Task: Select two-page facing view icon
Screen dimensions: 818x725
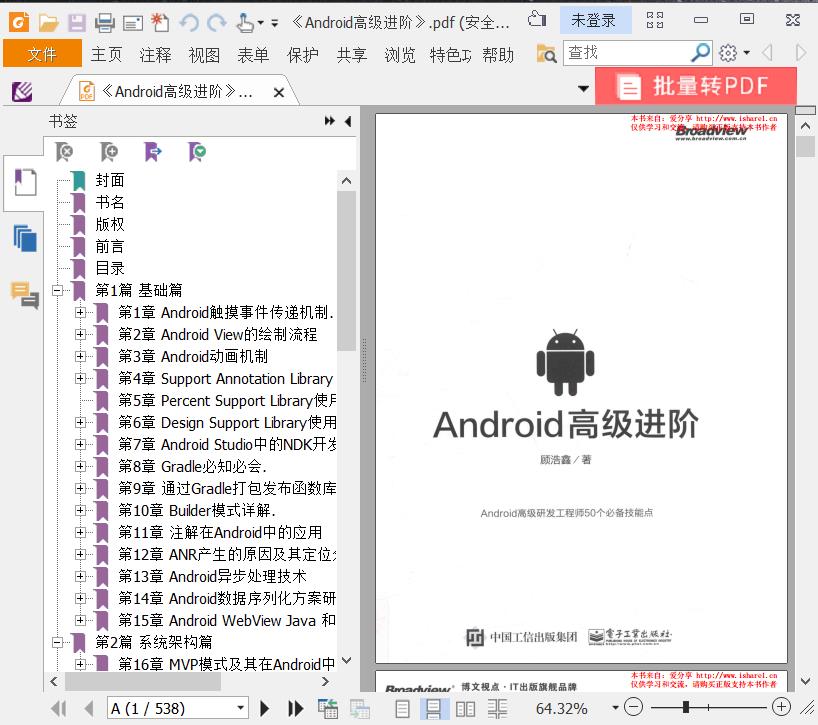Action: 465,709
